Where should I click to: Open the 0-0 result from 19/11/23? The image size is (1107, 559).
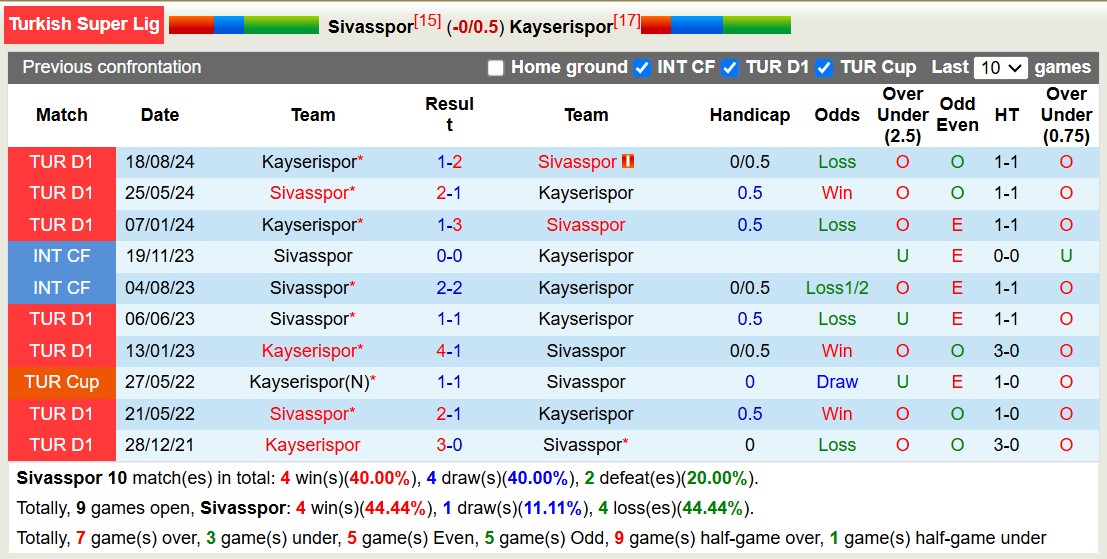tap(449, 256)
